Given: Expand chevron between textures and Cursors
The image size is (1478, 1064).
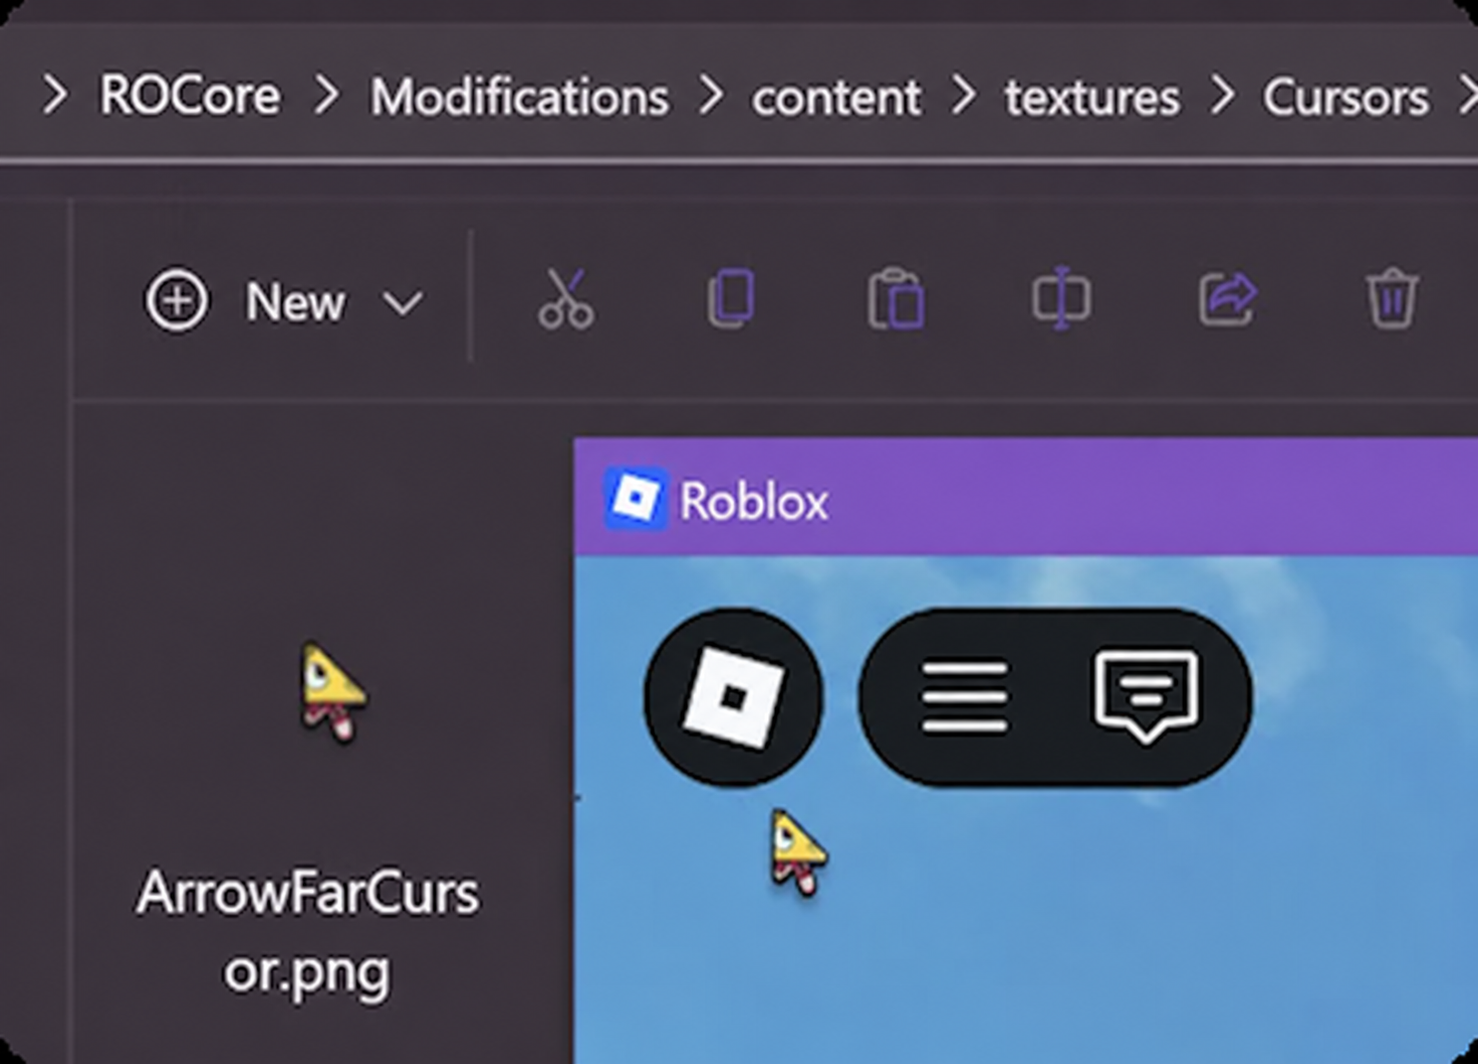Looking at the screenshot, I should (1221, 96).
